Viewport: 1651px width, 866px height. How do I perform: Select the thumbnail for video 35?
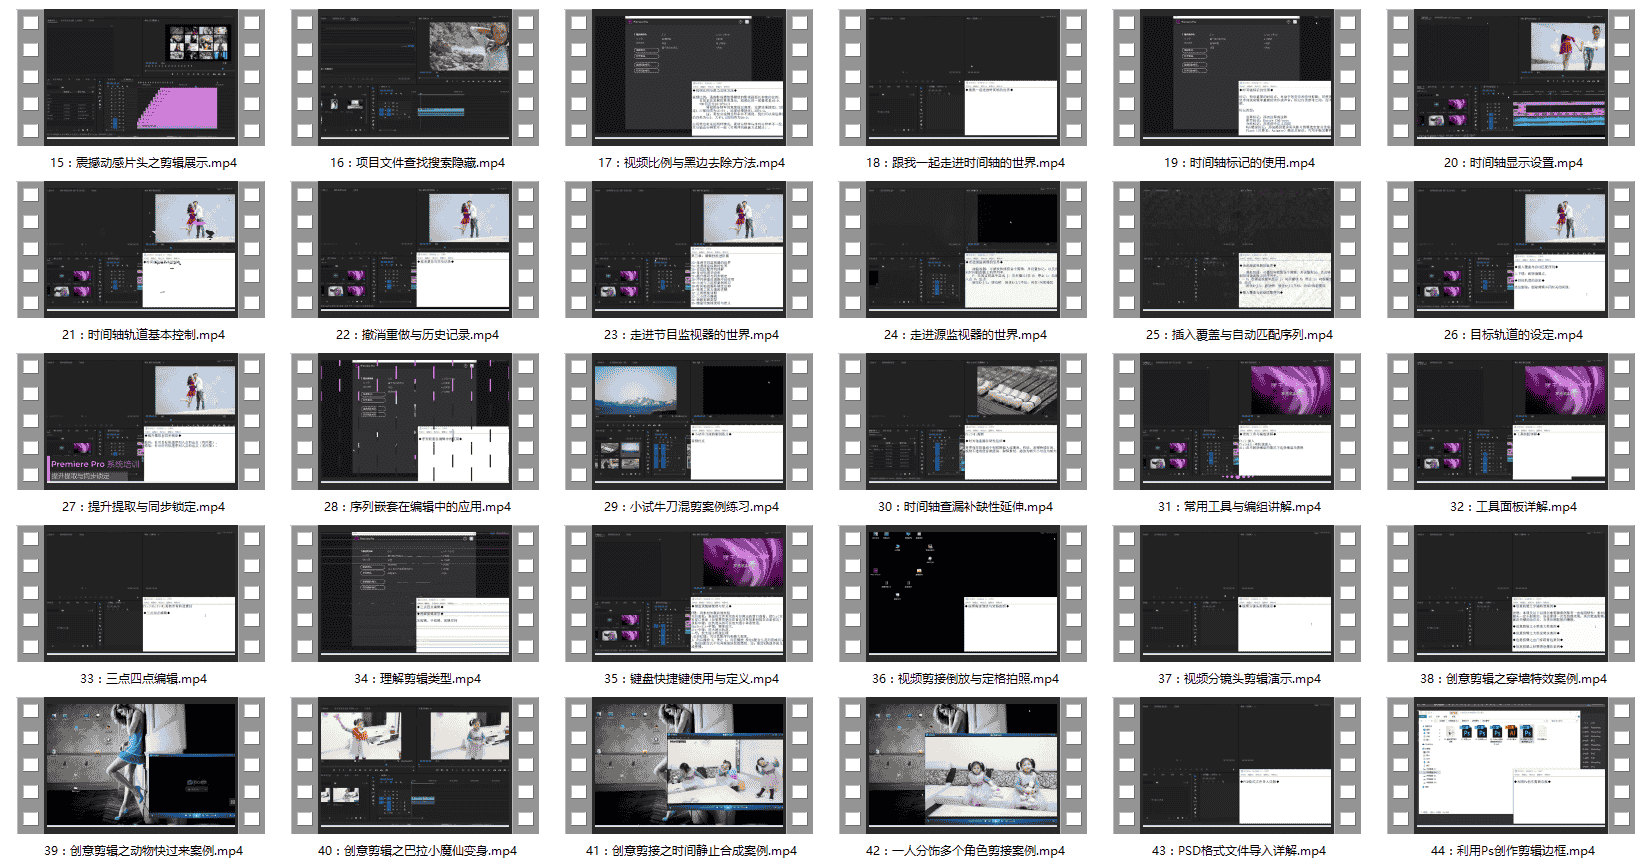(689, 594)
